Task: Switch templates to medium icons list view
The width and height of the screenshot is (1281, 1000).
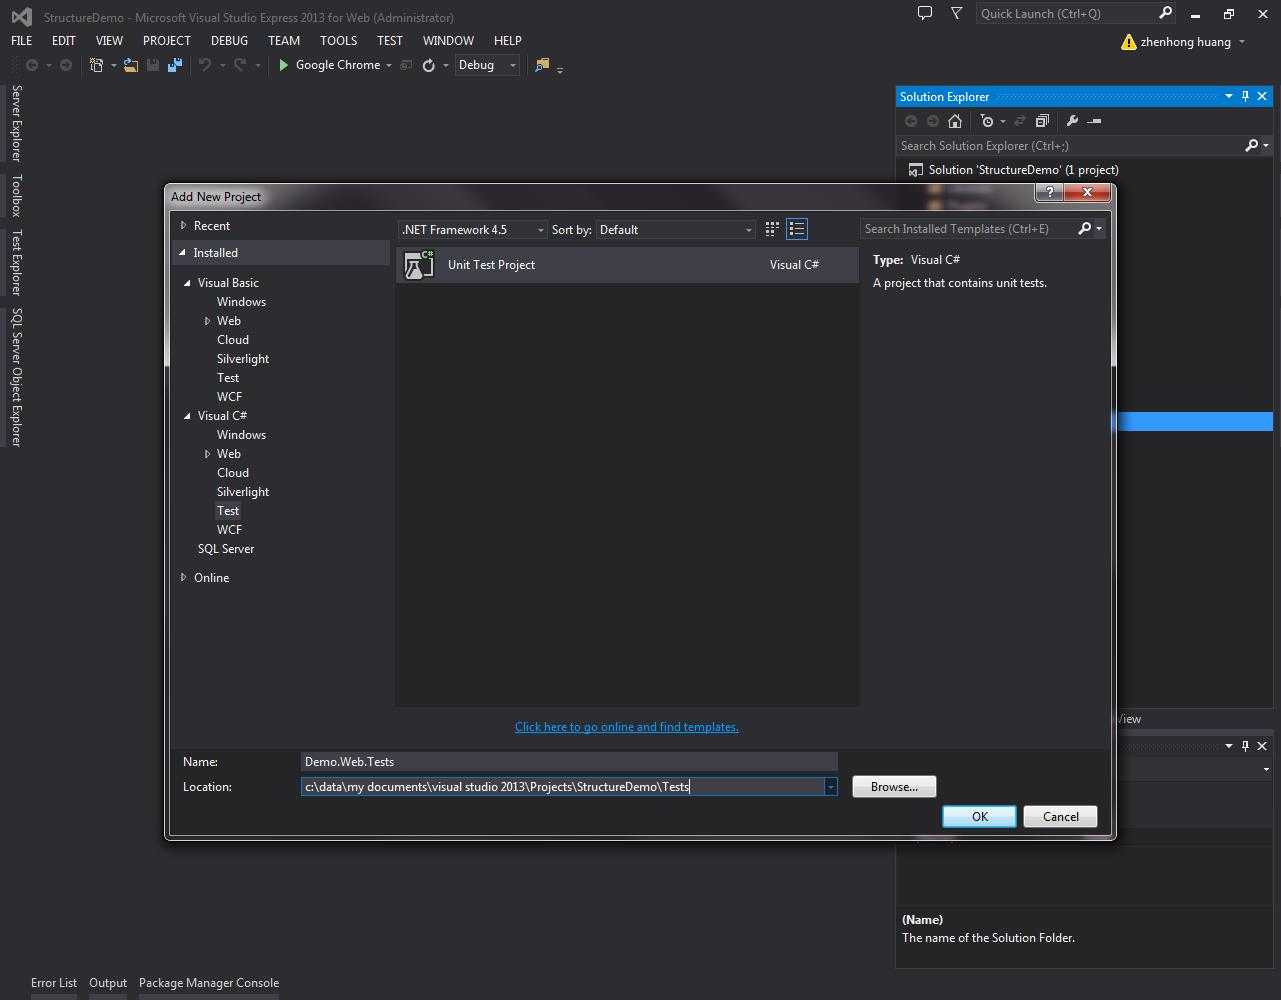Action: click(x=797, y=229)
